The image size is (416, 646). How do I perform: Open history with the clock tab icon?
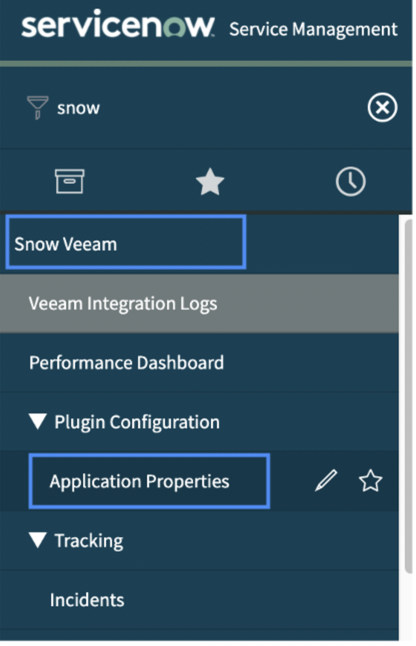coord(351,182)
